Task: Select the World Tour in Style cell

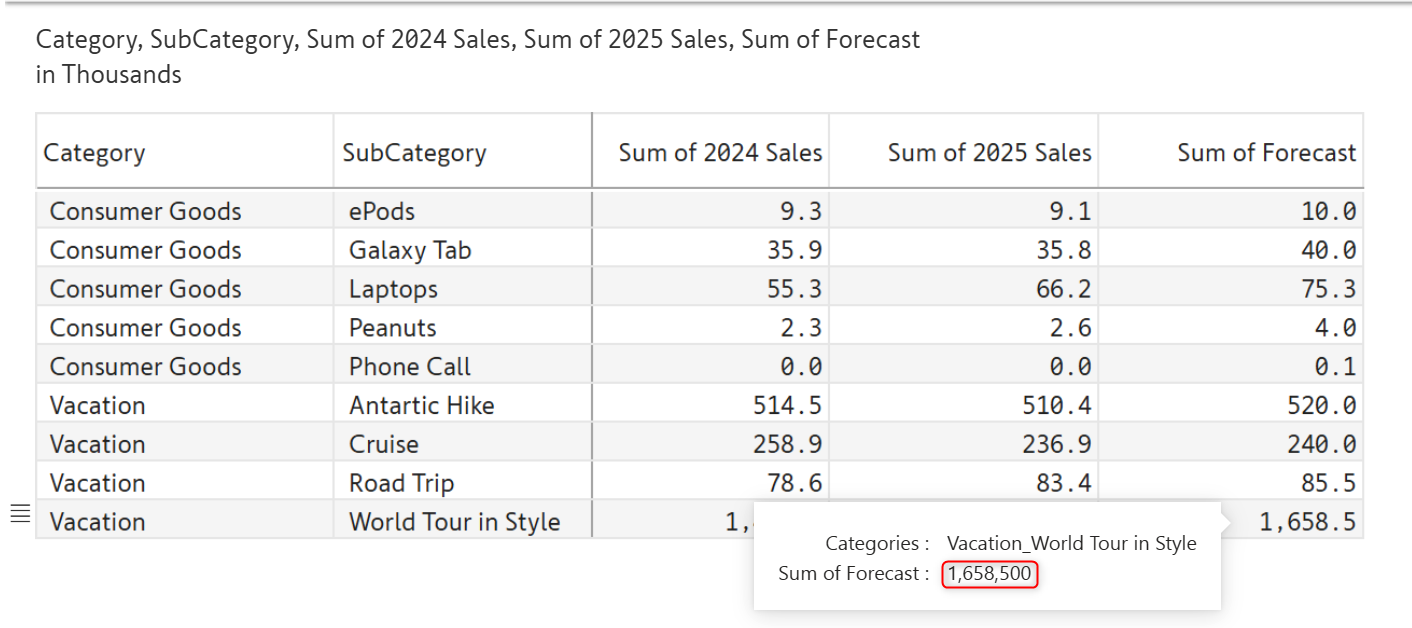Action: tap(454, 522)
